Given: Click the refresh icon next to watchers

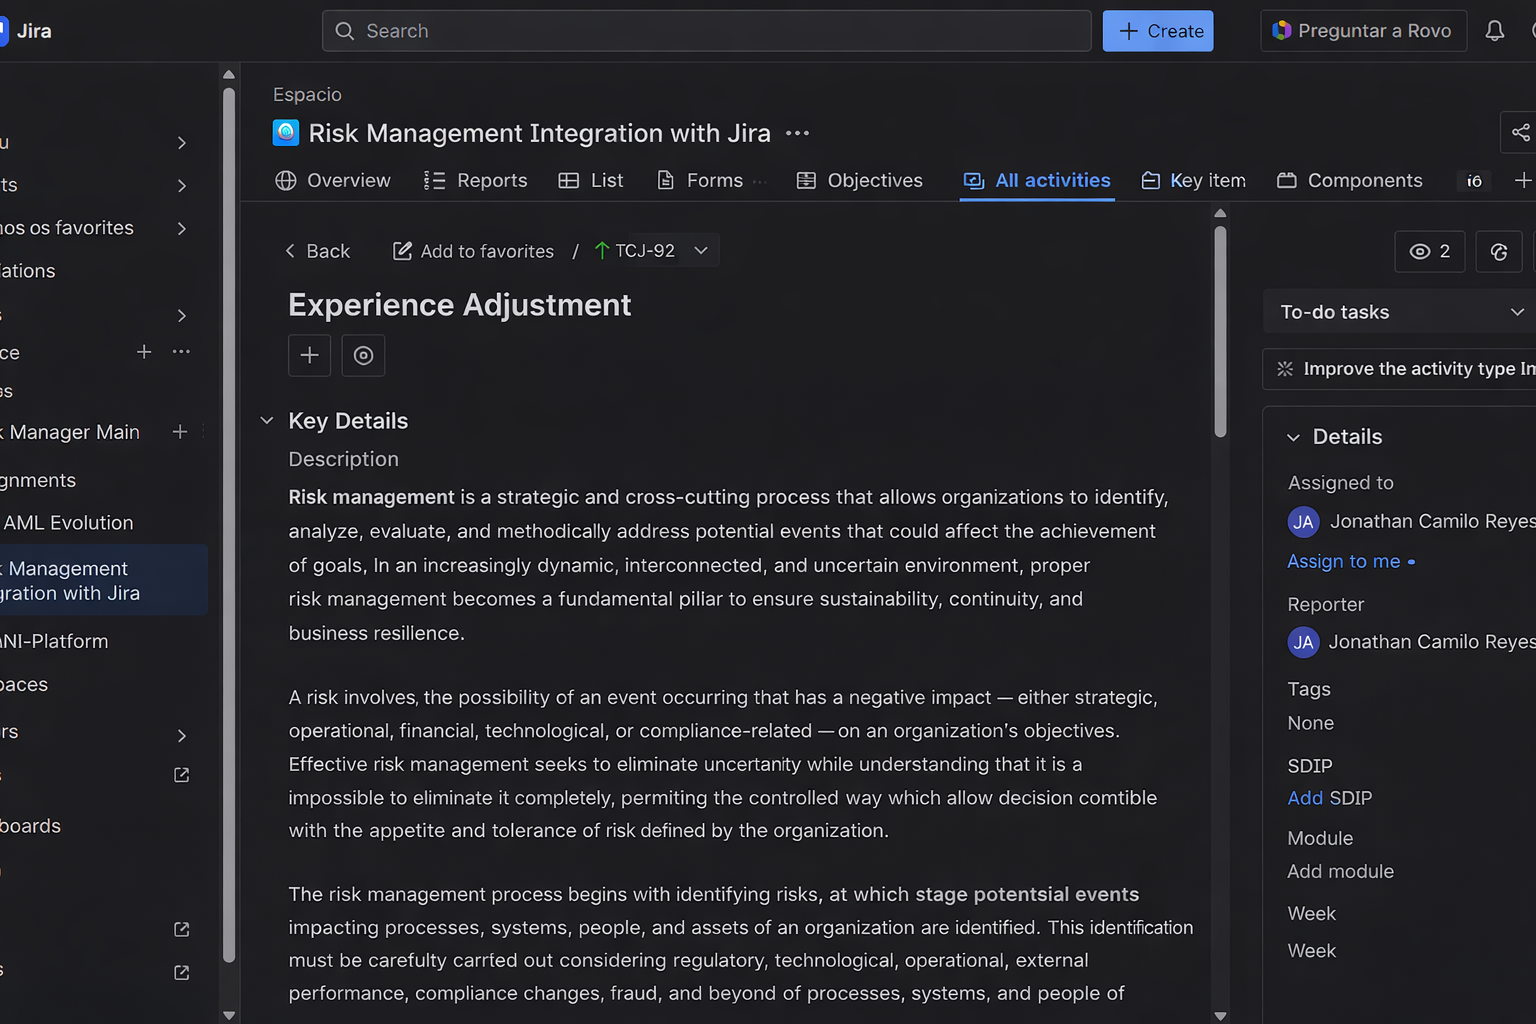Looking at the screenshot, I should coord(1498,252).
